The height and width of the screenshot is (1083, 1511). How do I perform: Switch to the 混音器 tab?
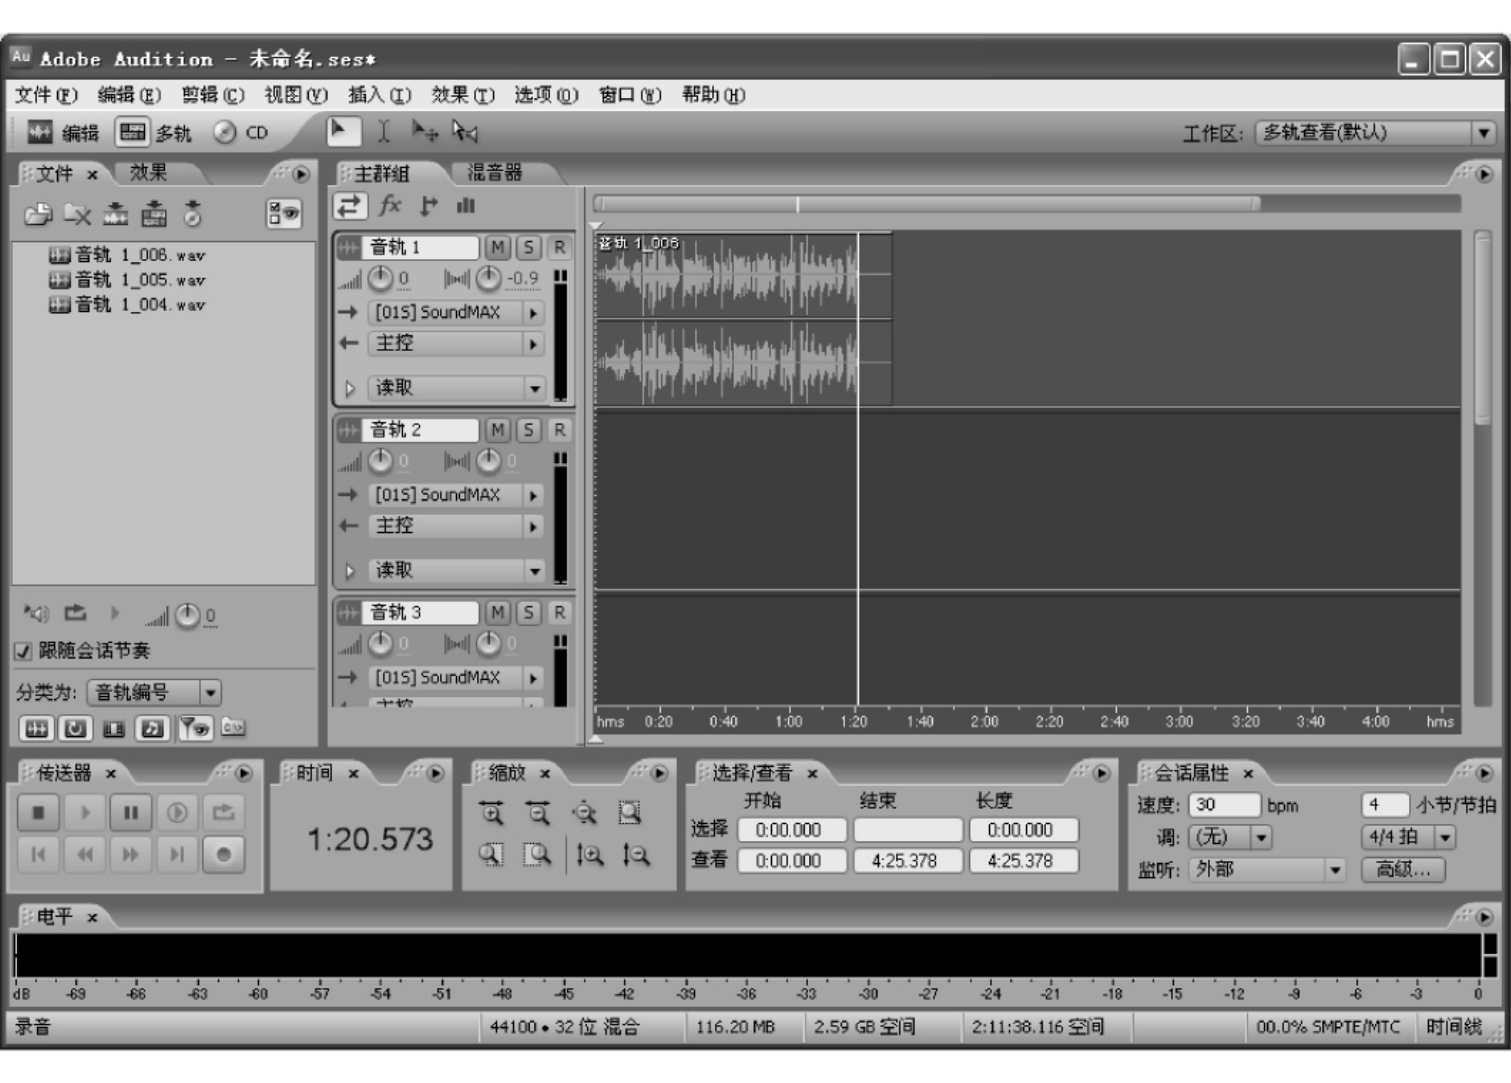pos(495,173)
